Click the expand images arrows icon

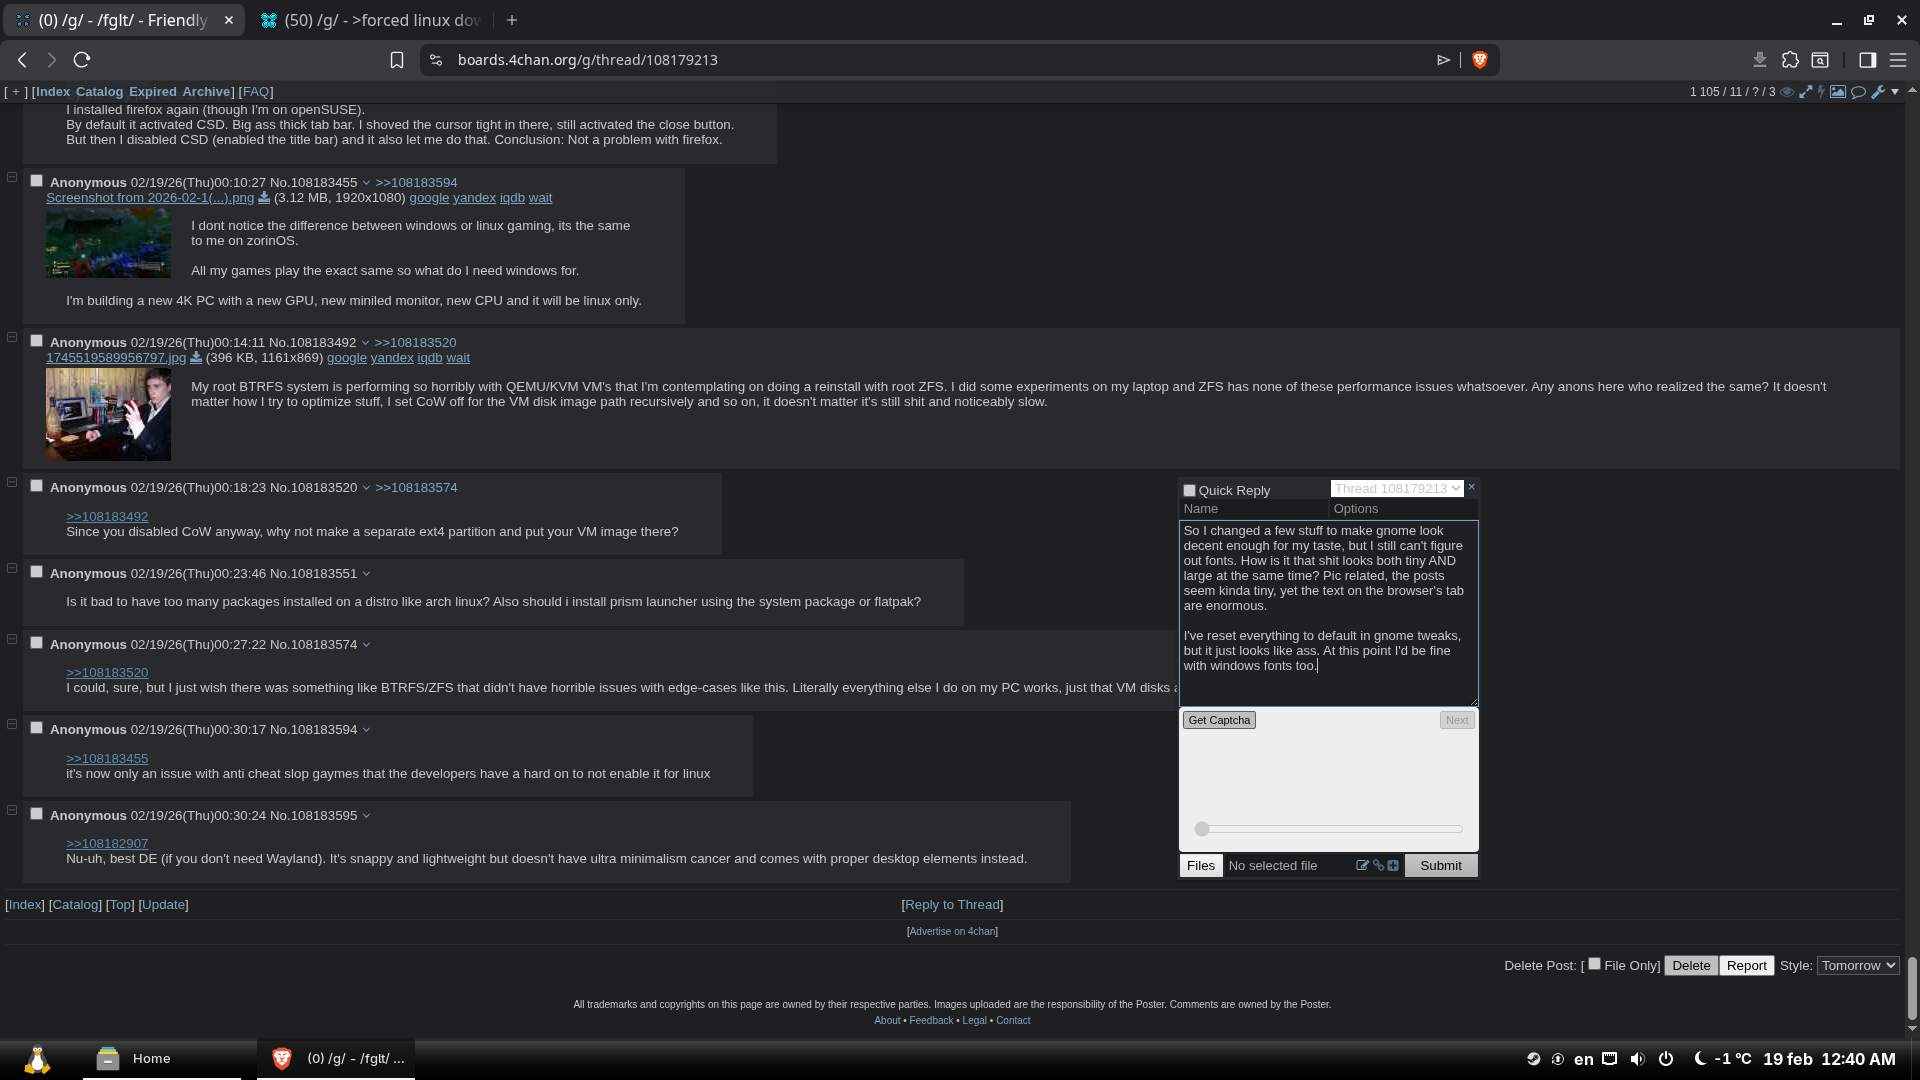point(1806,91)
